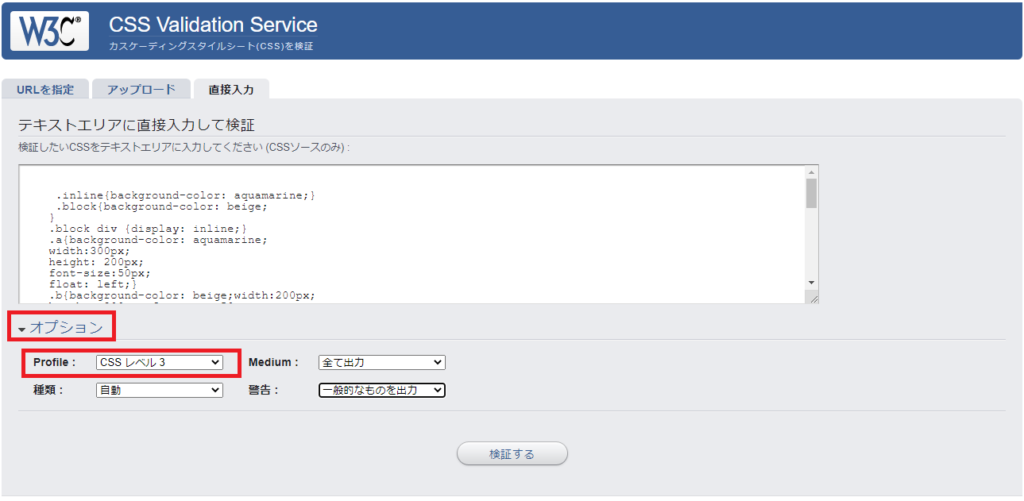Image resolution: width=1024 pixels, height=501 pixels.
Task: Switch to the アップロード tab
Action: point(141,89)
